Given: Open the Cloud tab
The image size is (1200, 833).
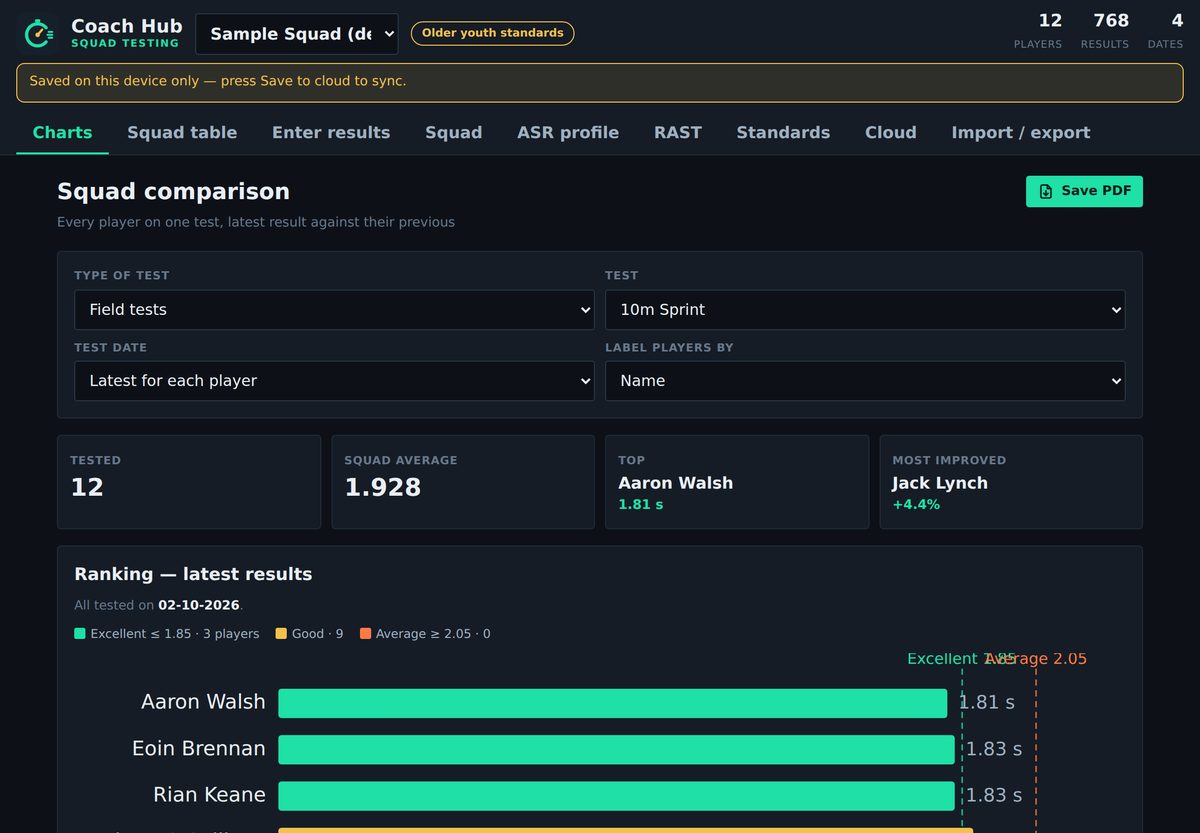Looking at the screenshot, I should [891, 133].
